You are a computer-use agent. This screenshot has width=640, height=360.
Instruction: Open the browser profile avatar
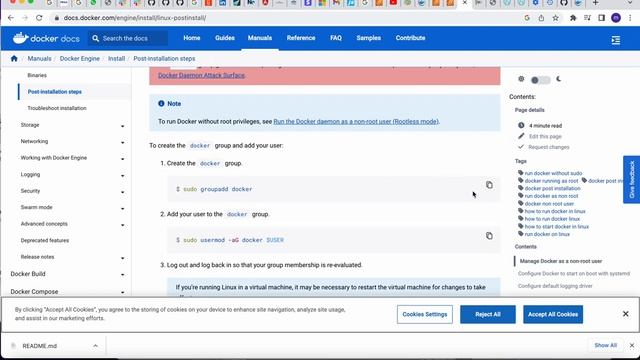click(616, 18)
